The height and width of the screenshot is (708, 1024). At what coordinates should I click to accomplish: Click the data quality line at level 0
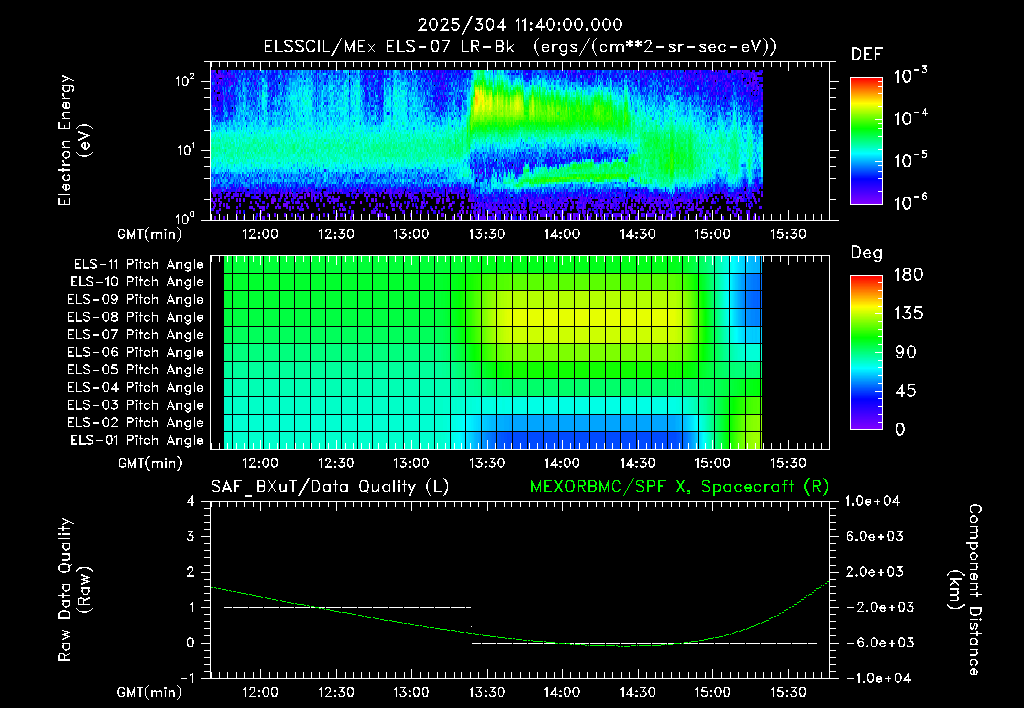645,643
